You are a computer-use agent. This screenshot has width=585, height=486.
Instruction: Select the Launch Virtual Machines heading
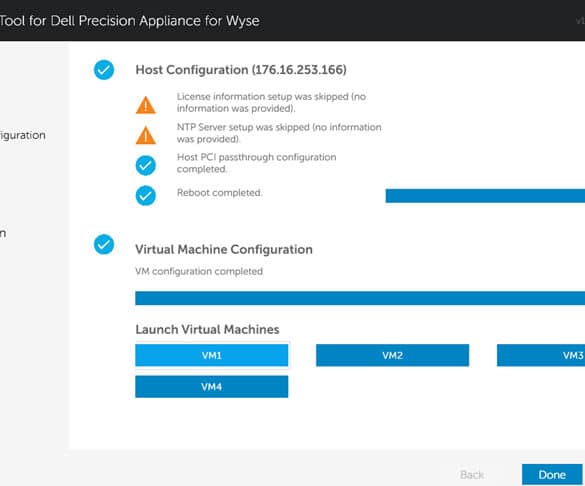207,329
